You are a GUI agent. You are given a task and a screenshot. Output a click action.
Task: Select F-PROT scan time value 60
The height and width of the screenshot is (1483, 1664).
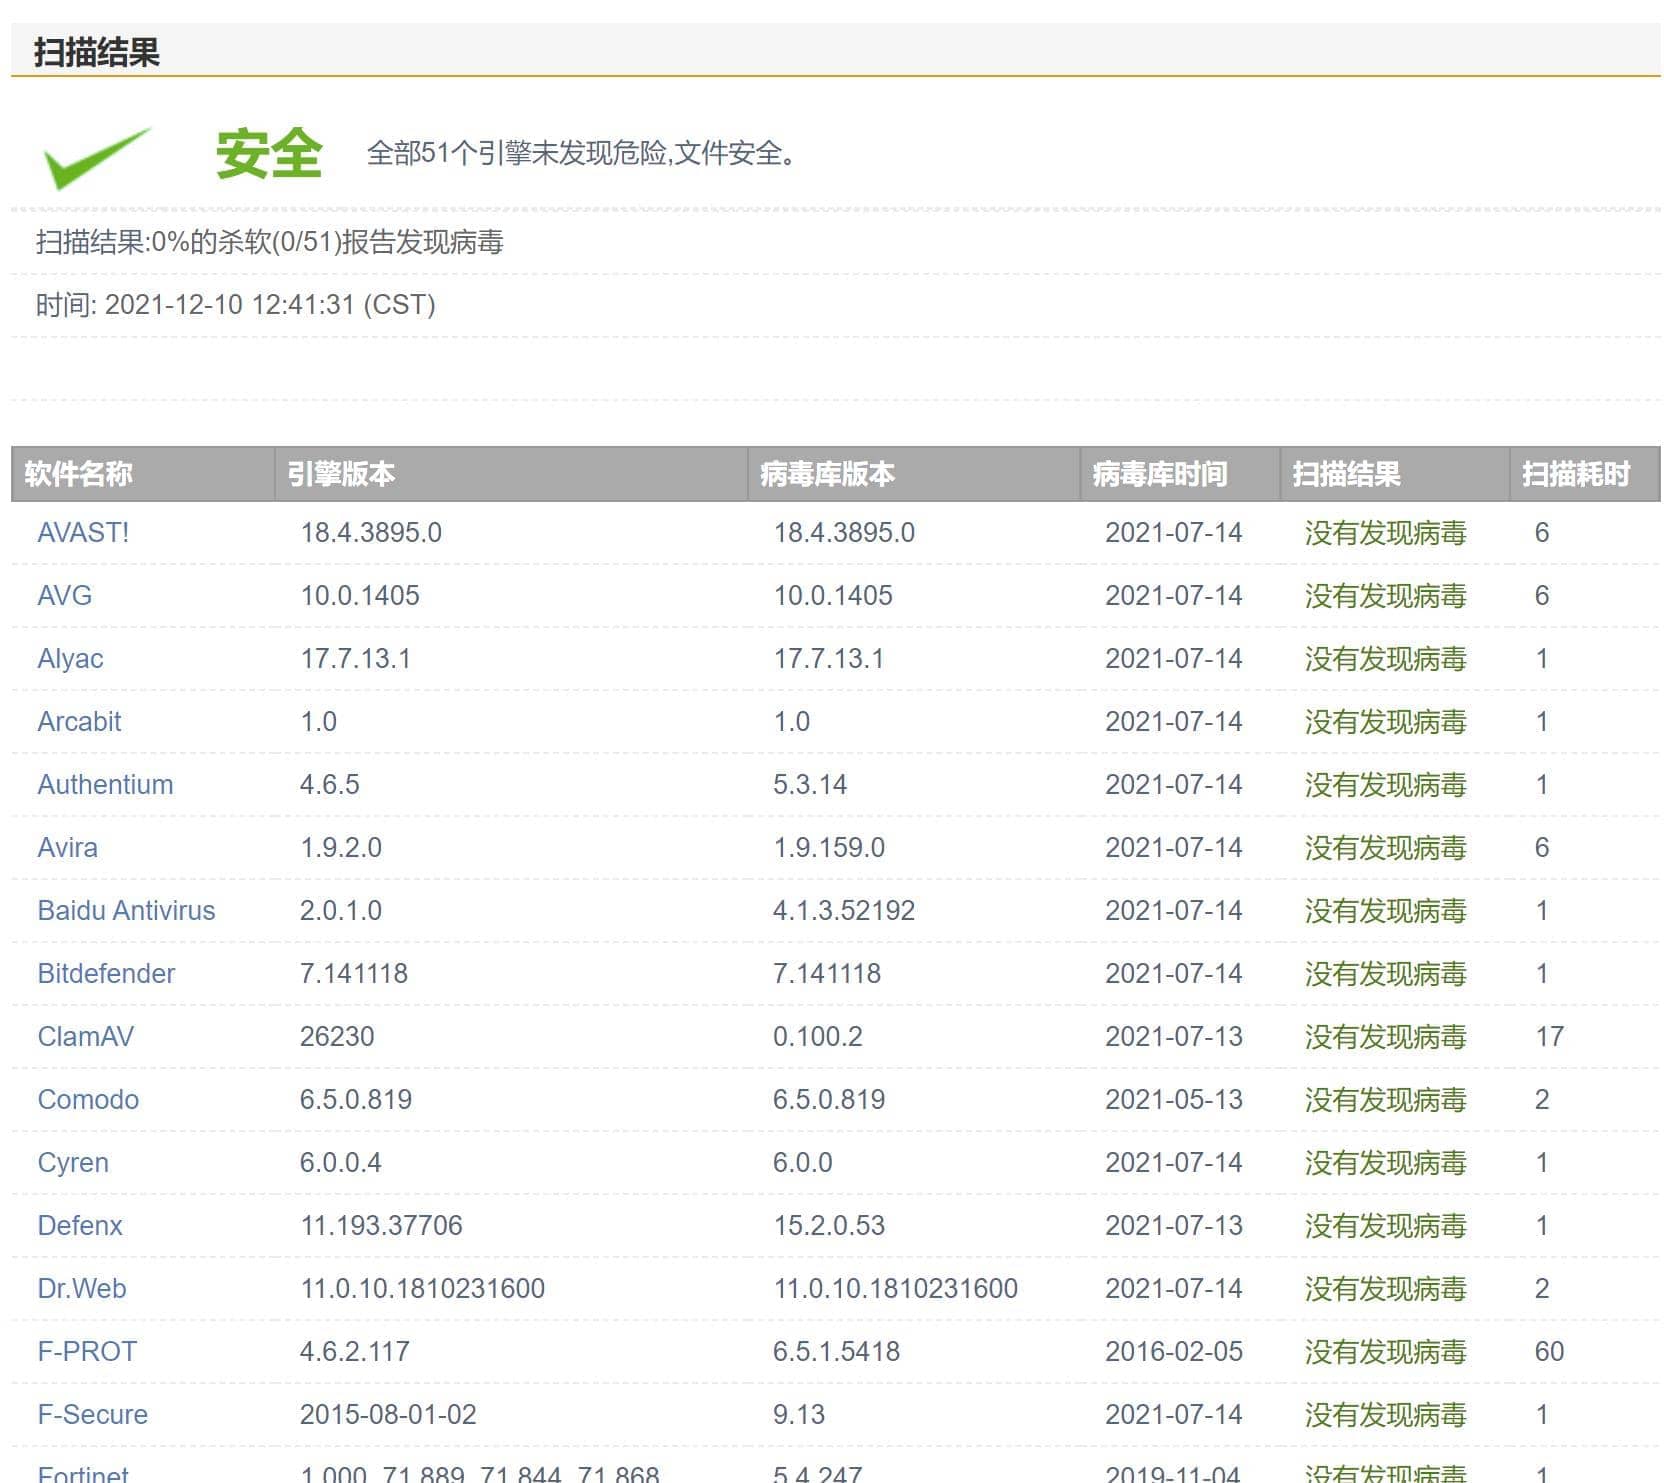1549,1351
